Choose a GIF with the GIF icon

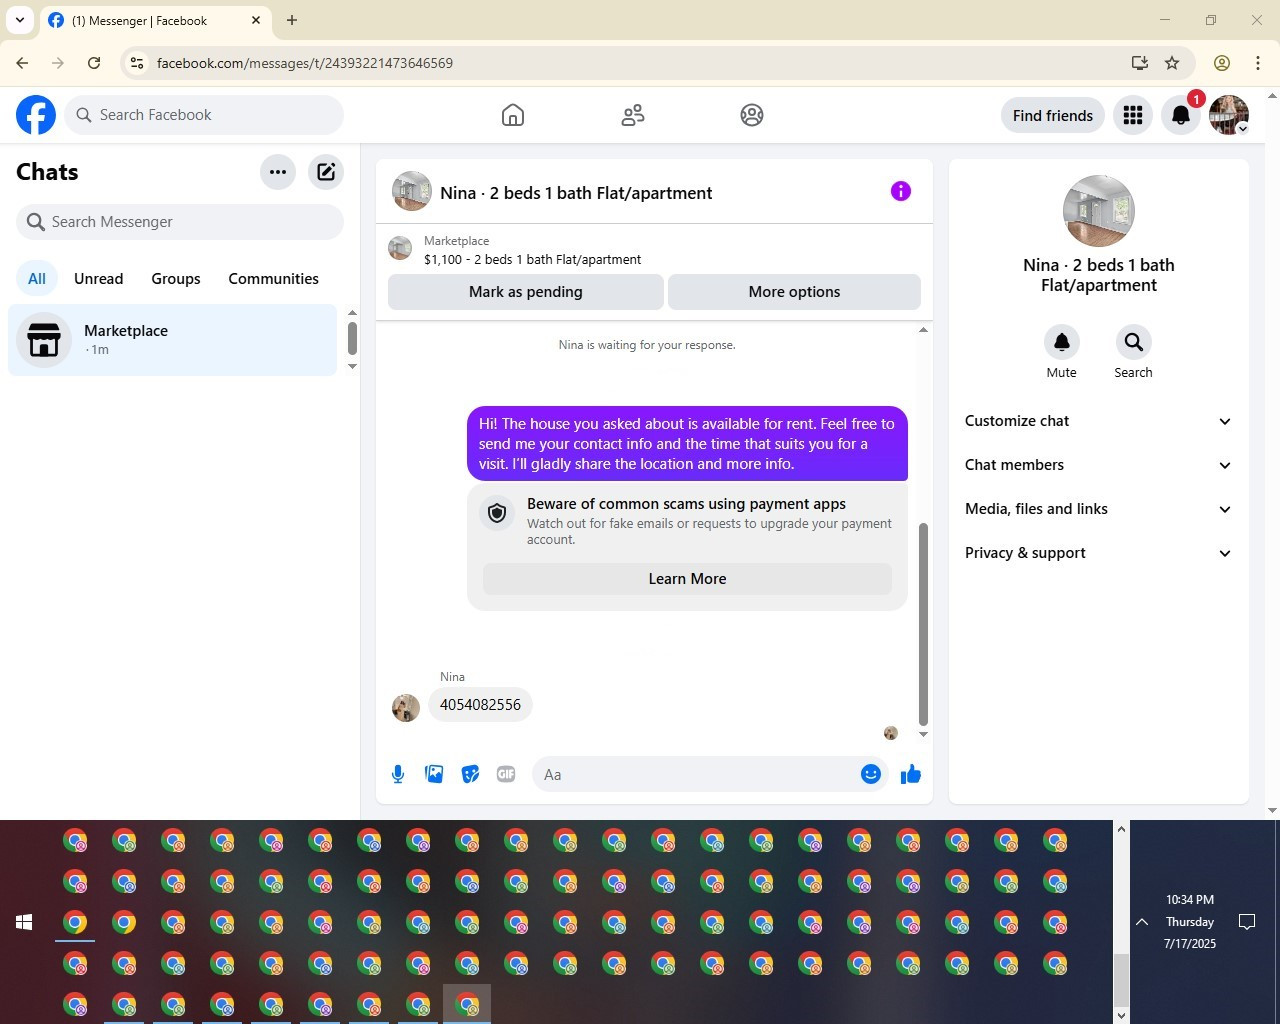pos(506,774)
